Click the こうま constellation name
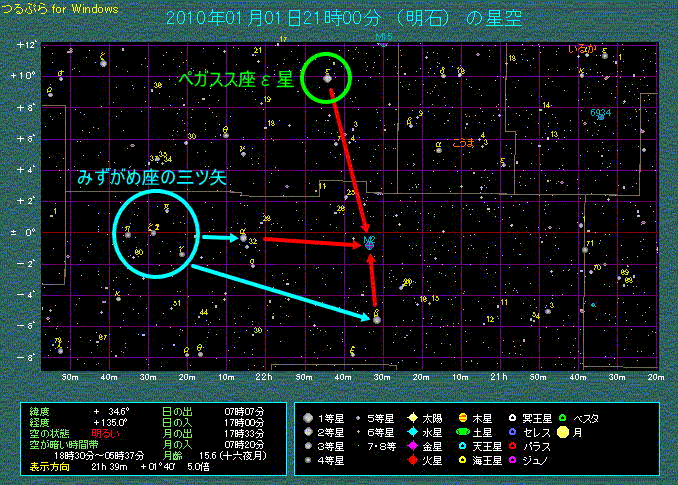Viewport: 678px width, 485px height. [464, 143]
